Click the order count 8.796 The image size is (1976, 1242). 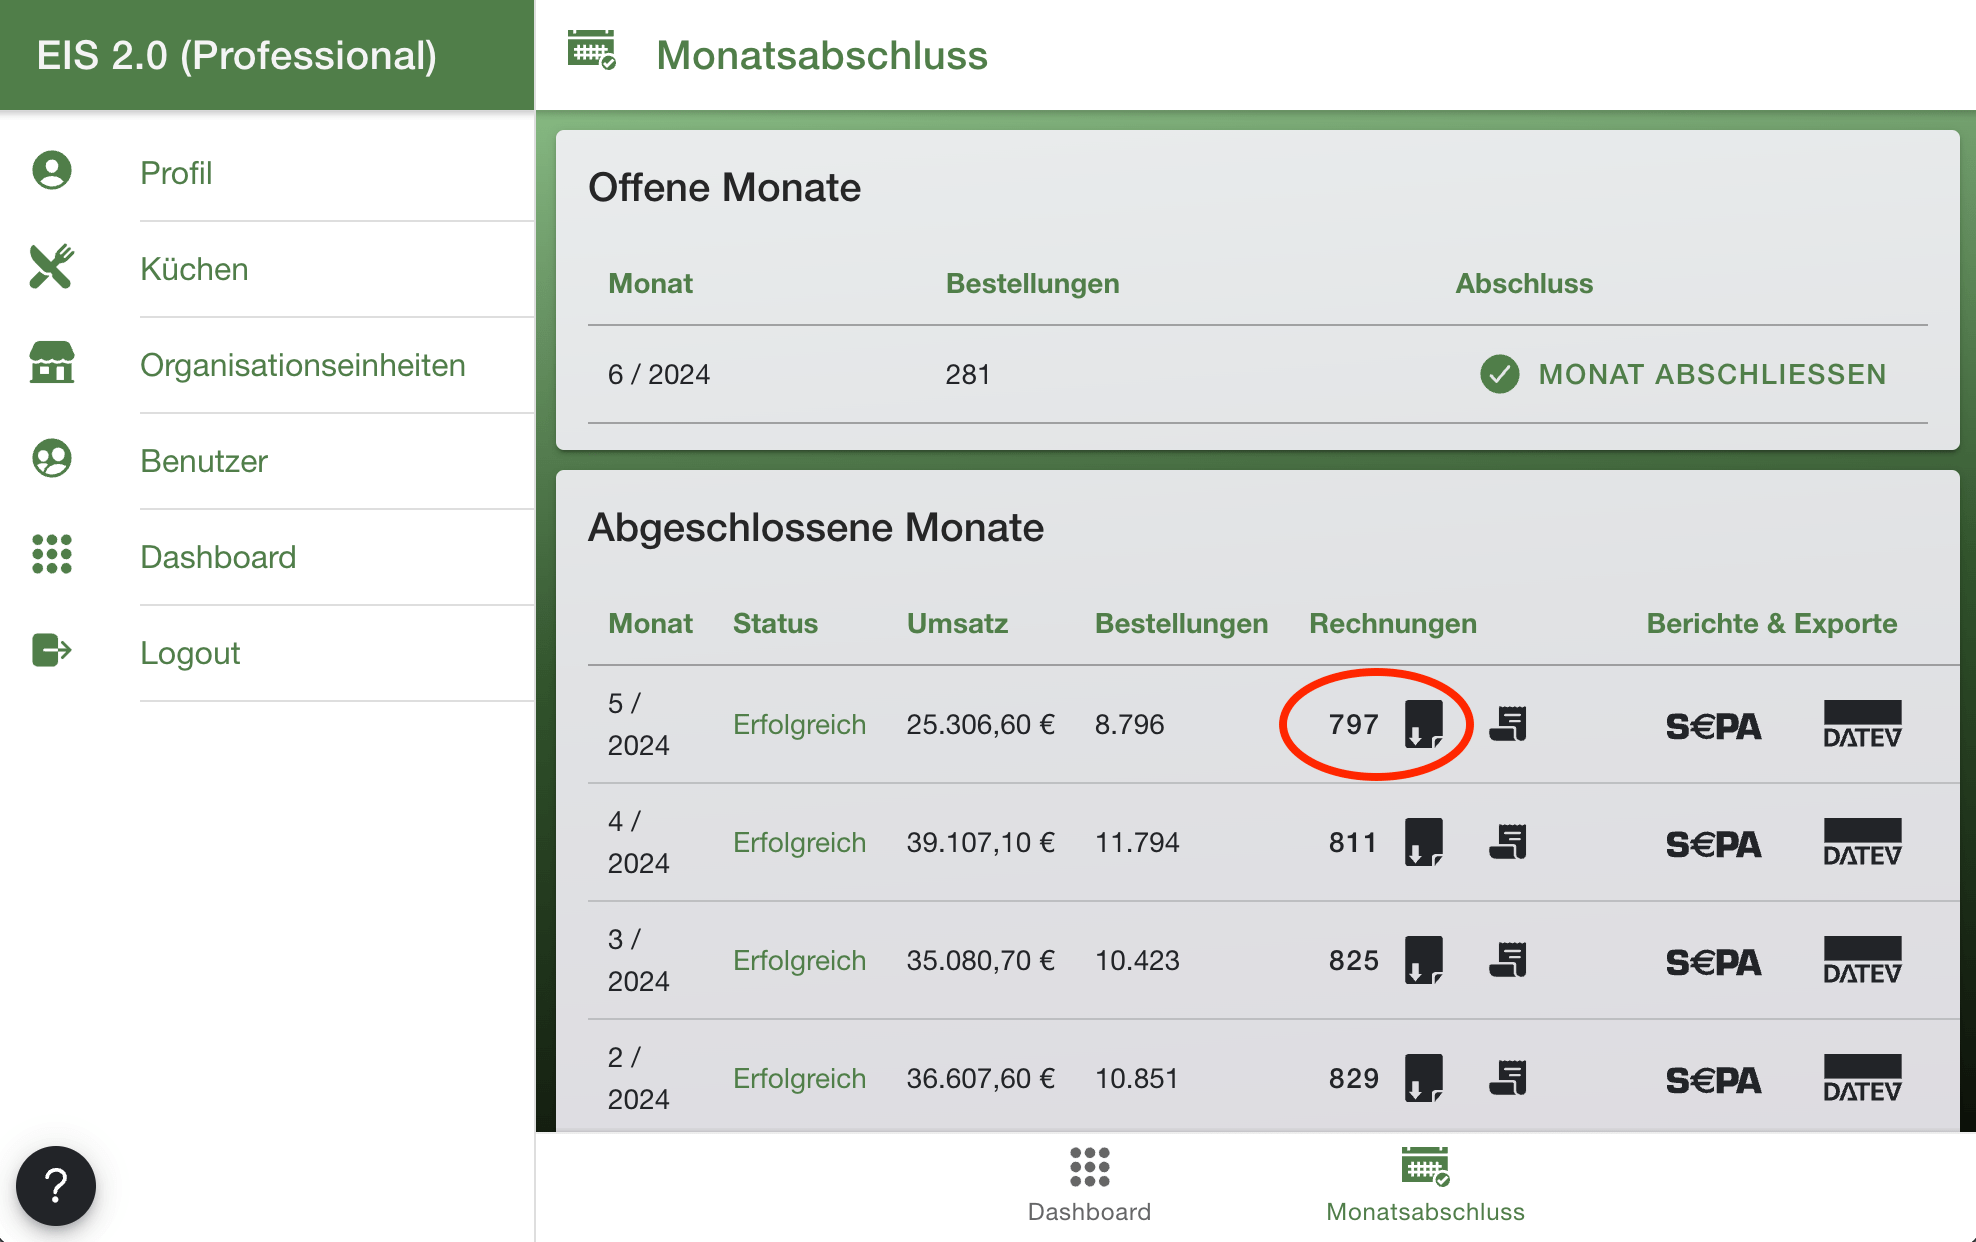(x=1130, y=724)
